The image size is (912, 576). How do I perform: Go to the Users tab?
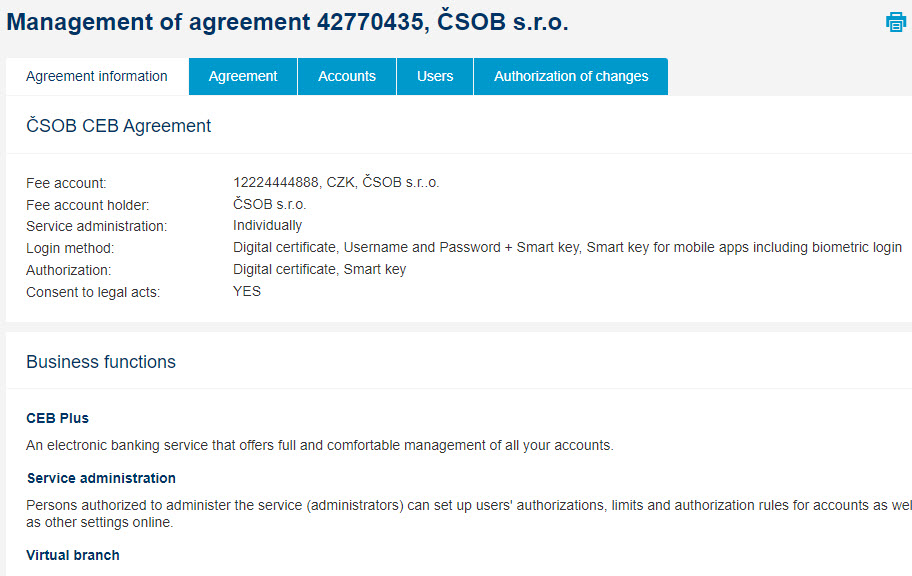point(435,76)
